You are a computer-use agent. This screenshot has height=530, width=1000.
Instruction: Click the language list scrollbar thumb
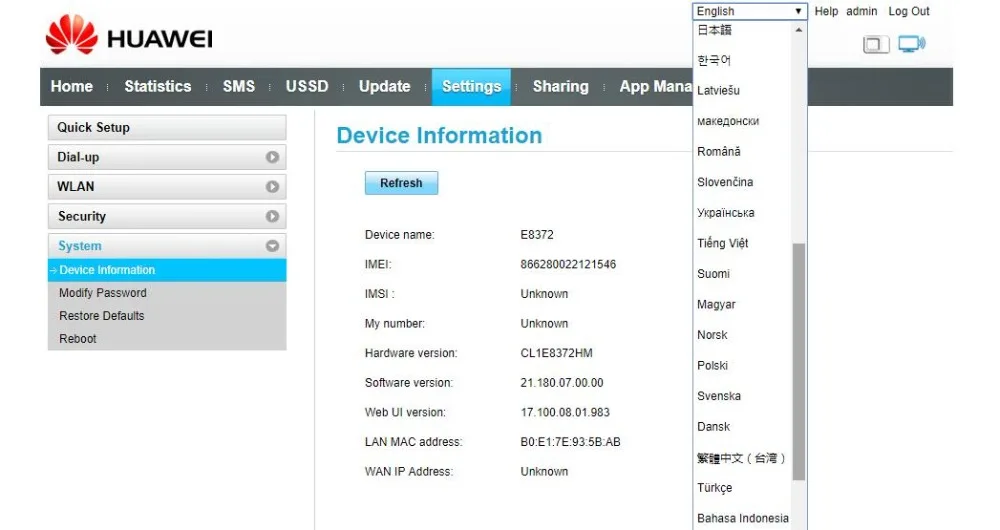click(x=798, y=362)
